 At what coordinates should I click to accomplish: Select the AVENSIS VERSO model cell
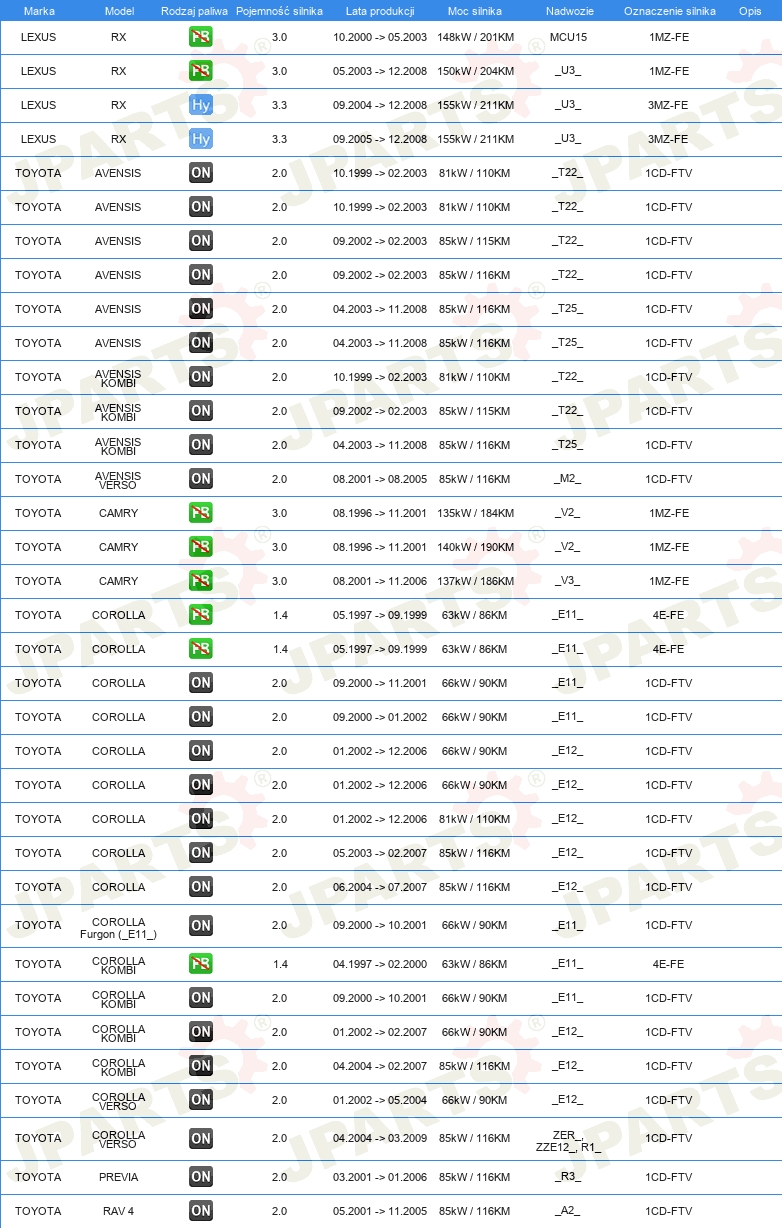click(x=119, y=479)
